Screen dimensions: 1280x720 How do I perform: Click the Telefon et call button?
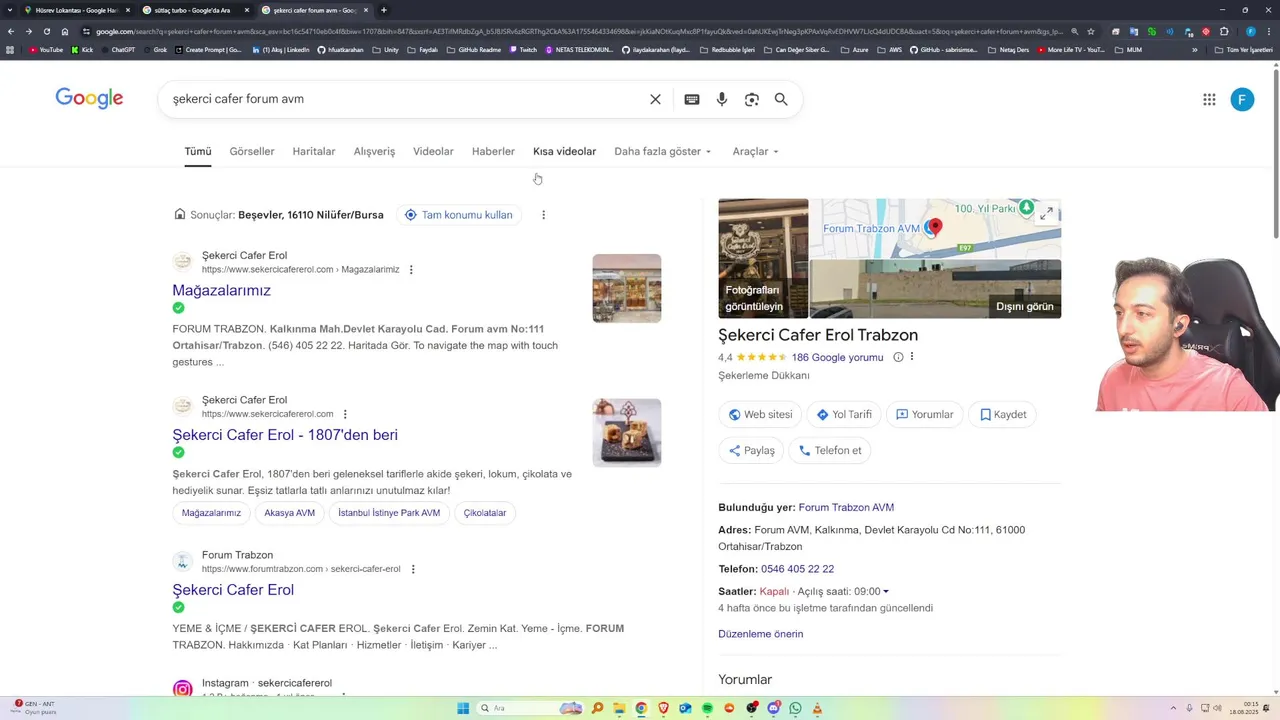pos(830,451)
